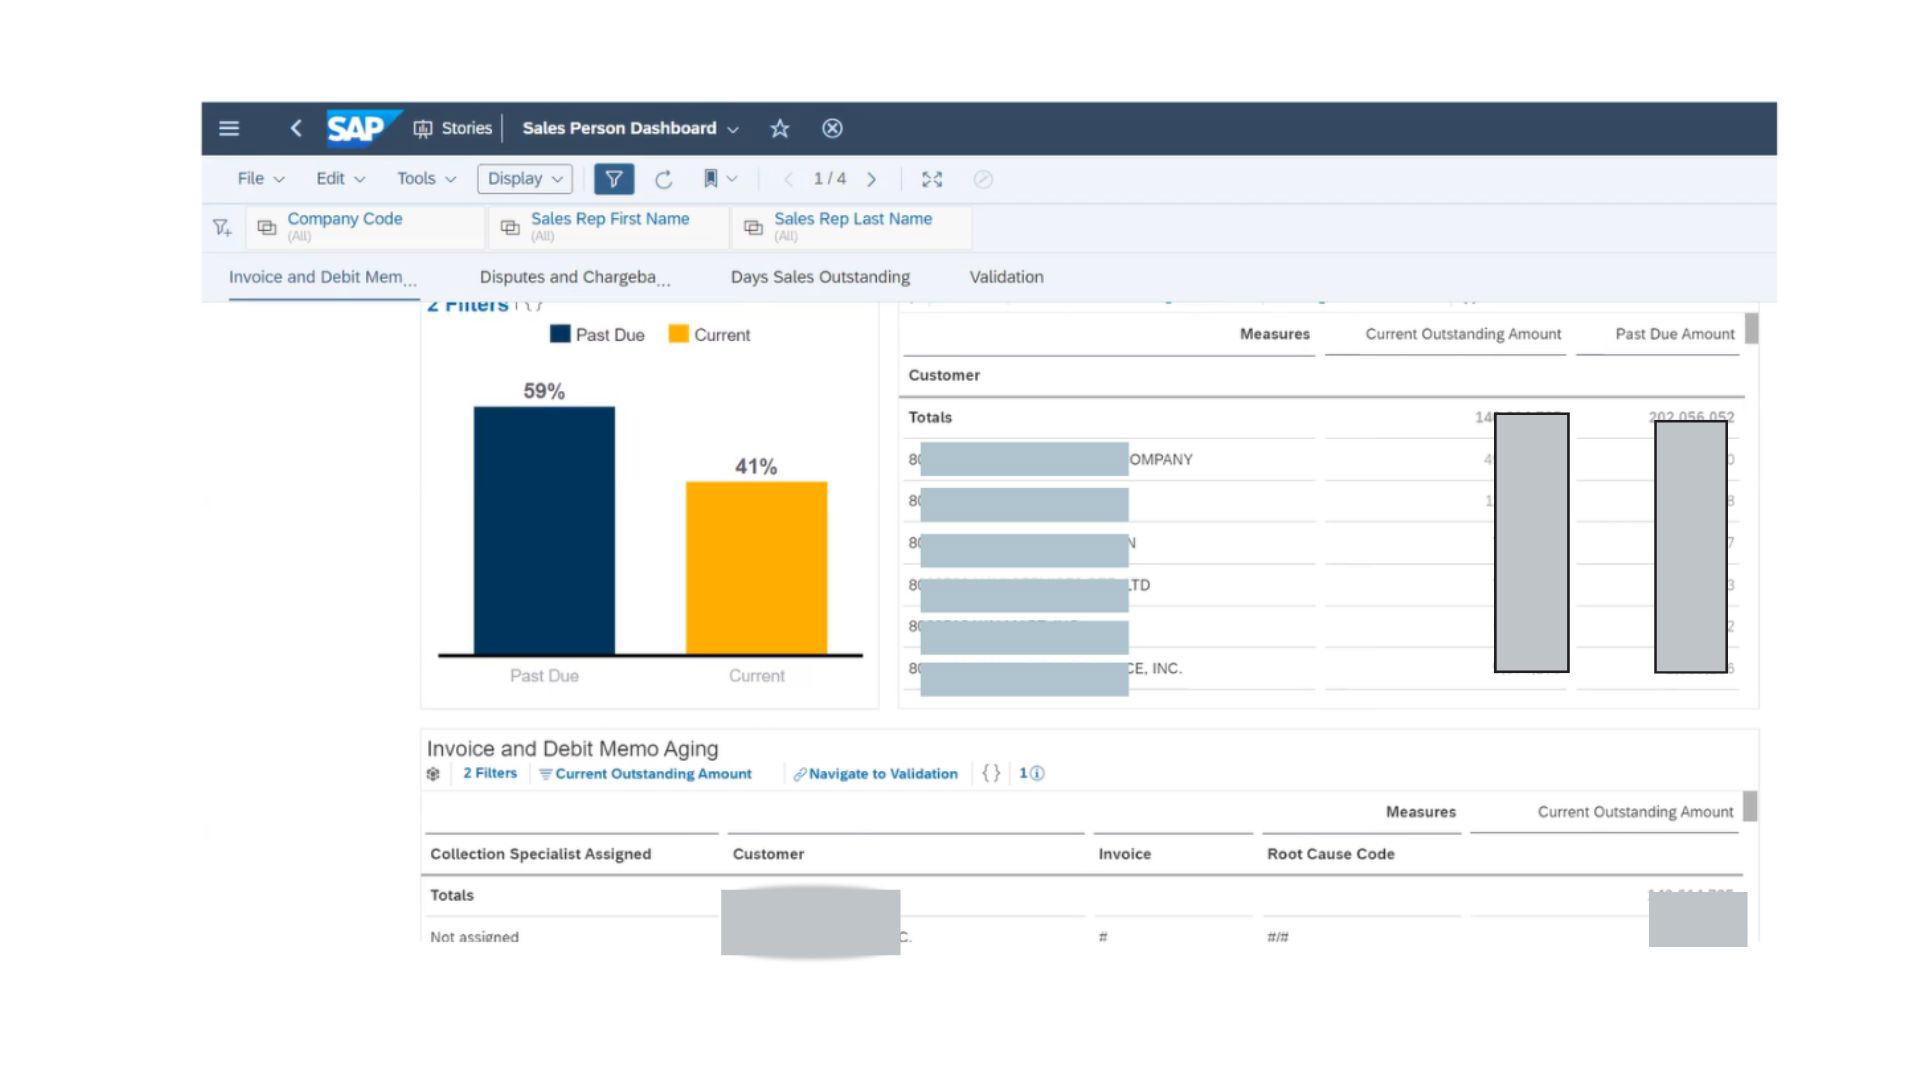
Task: Click the Root Cause Code column header
Action: click(1330, 854)
